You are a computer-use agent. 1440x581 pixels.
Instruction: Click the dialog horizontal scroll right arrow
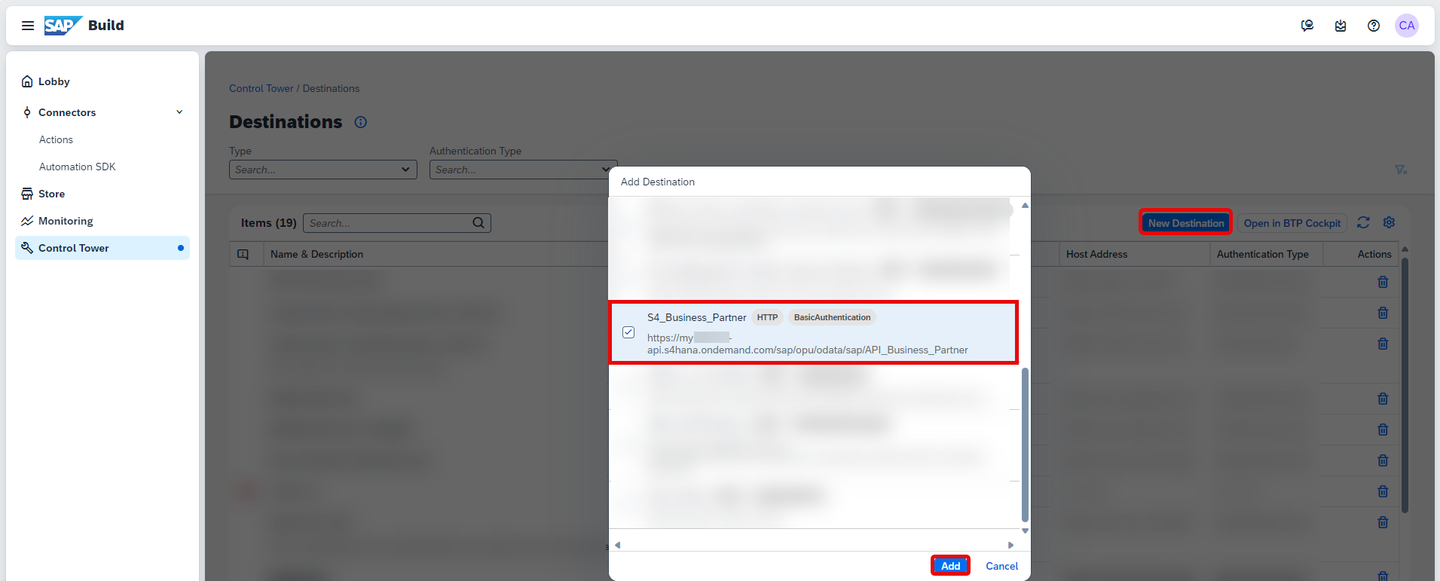(x=1011, y=545)
